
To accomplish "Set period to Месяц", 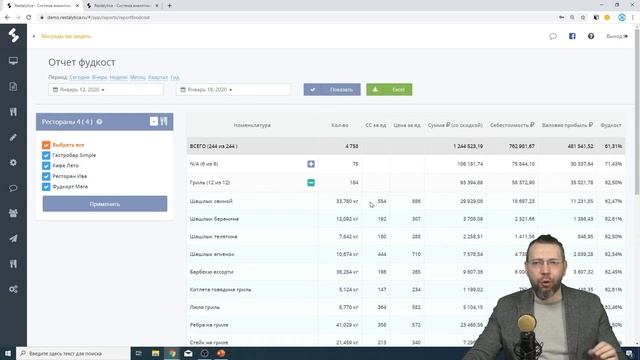I will click(x=138, y=77).
